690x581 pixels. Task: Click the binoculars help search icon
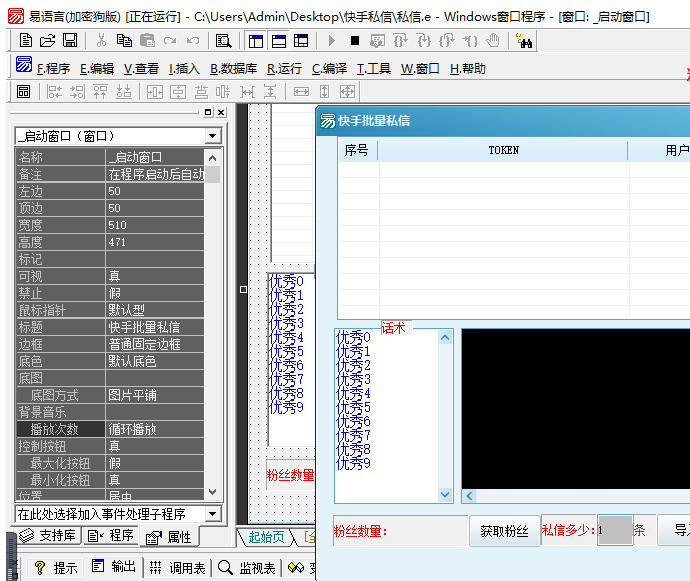pos(524,40)
